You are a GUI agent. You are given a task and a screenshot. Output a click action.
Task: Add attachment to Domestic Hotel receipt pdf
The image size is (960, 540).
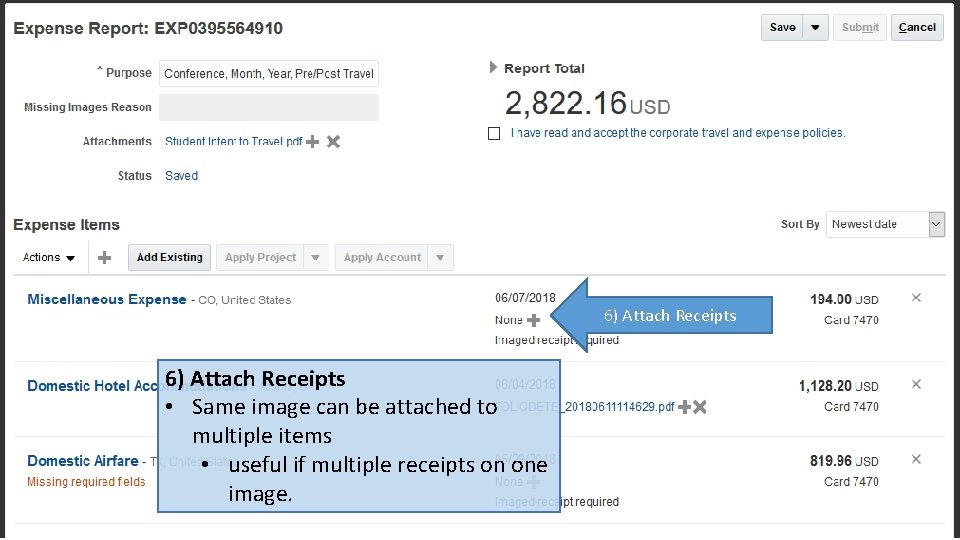click(684, 407)
